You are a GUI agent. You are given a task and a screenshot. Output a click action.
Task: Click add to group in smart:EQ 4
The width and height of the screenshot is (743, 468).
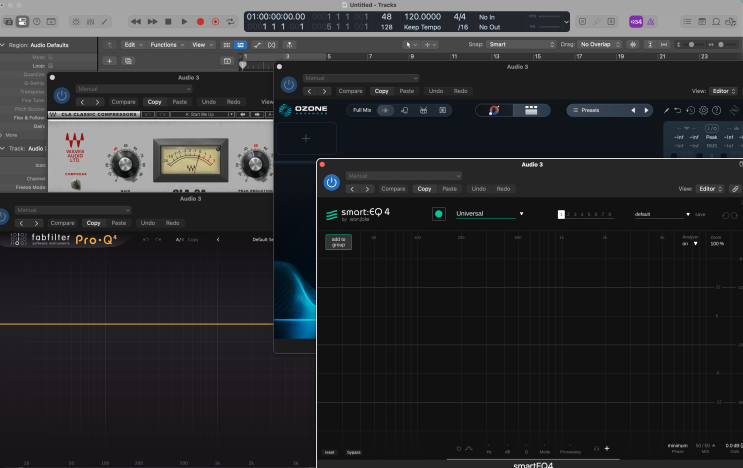tap(338, 242)
